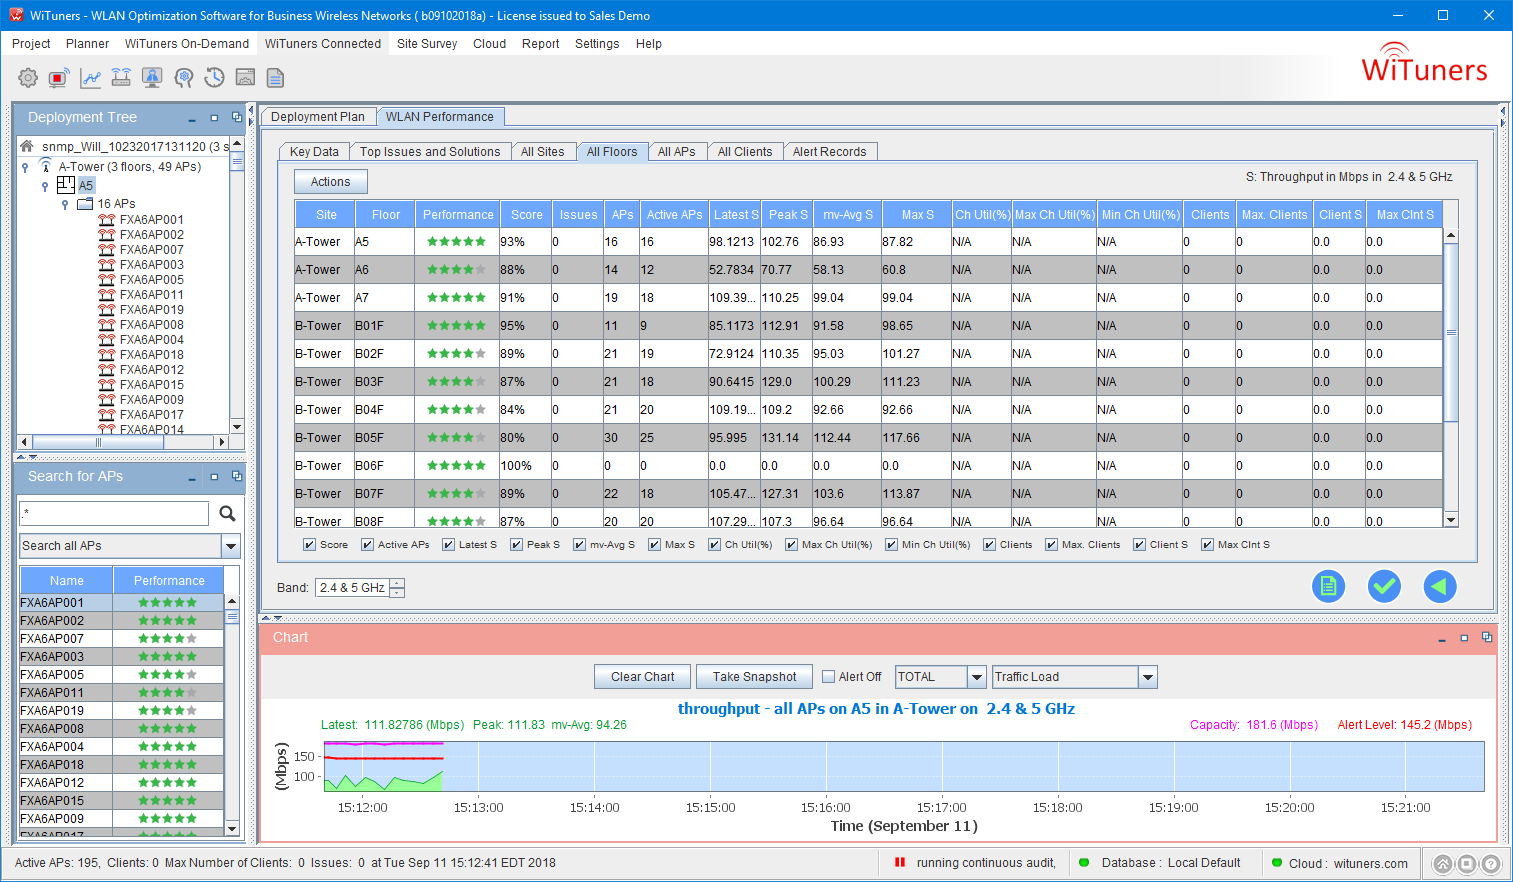The width and height of the screenshot is (1513, 882).
Task: Open the Site Survey menu
Action: click(427, 44)
